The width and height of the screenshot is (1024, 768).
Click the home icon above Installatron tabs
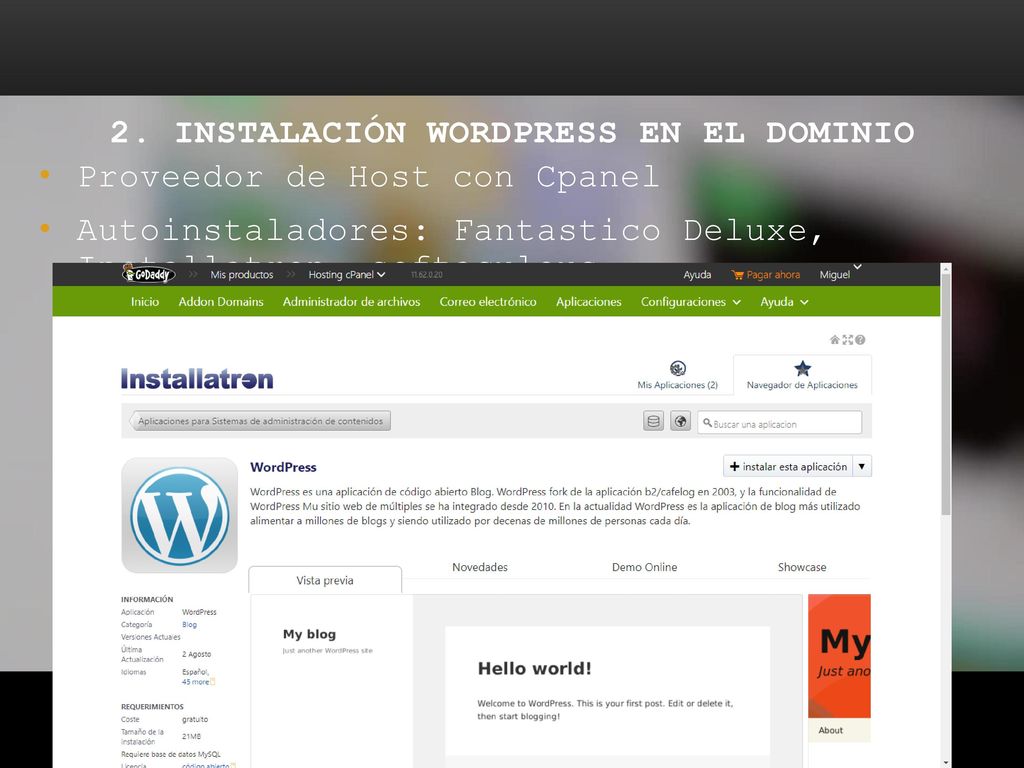pos(834,340)
